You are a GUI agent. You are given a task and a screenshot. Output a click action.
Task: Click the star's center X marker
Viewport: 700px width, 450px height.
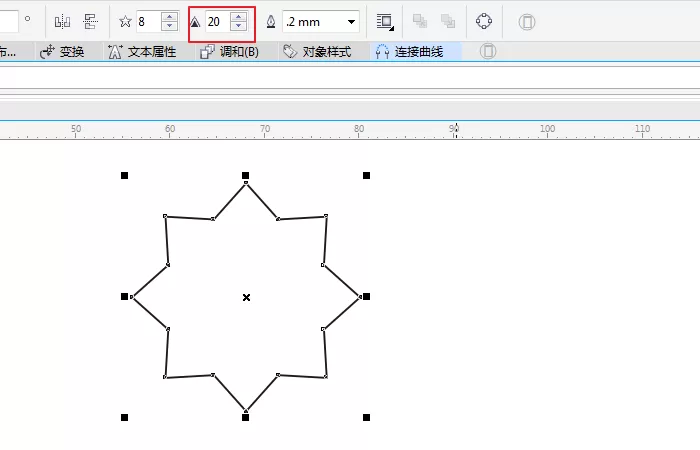click(x=246, y=297)
